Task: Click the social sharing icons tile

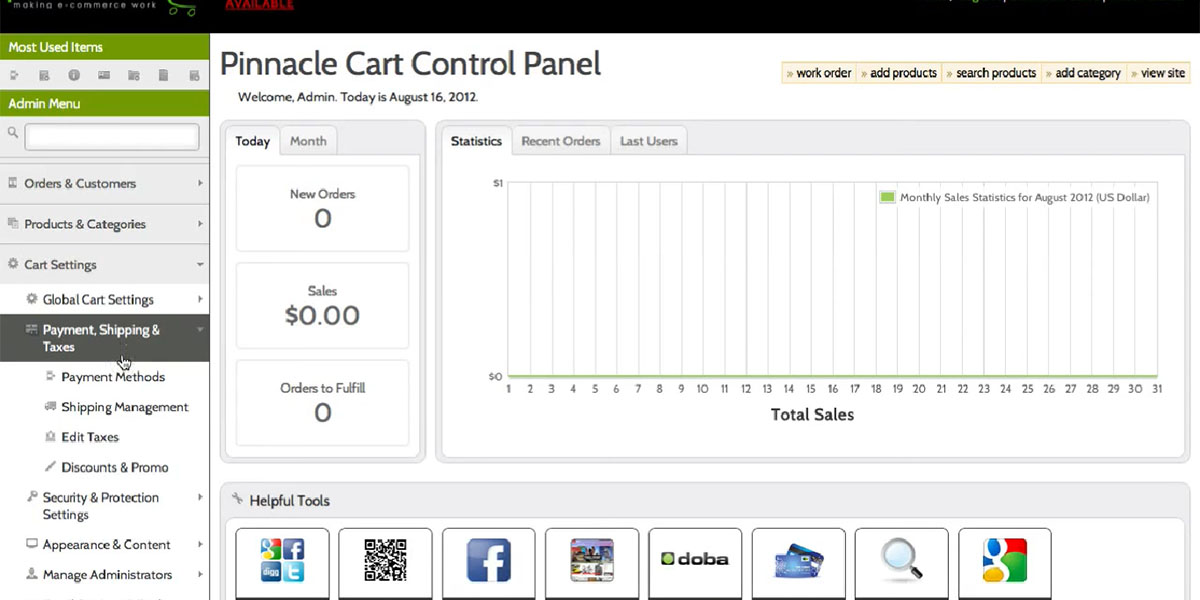Action: 282,562
